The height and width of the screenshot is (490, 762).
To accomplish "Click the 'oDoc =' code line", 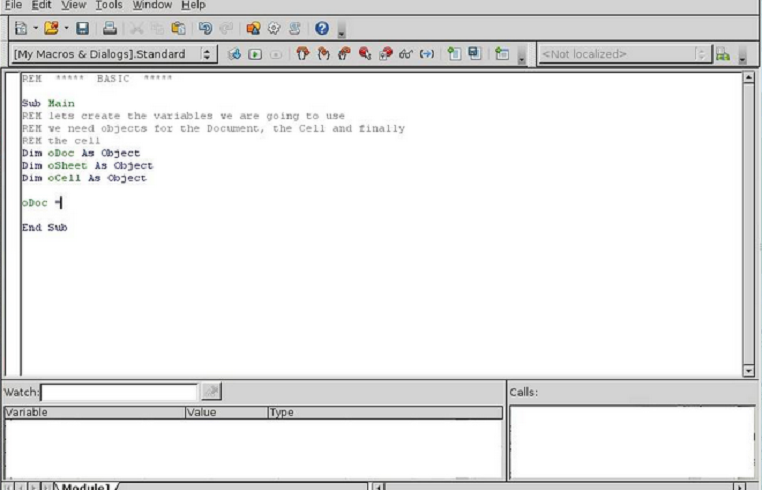I will click(42, 203).
